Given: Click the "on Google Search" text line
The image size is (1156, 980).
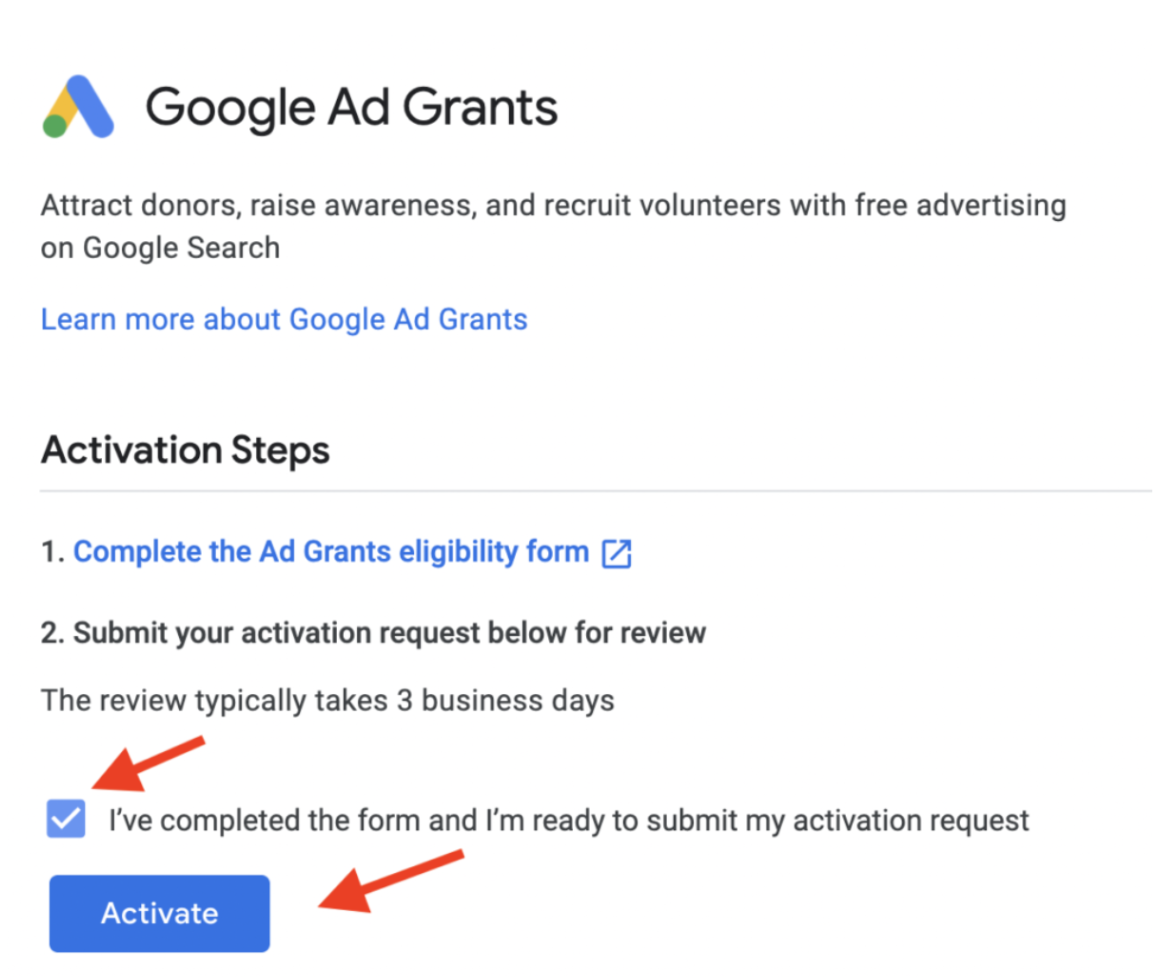Looking at the screenshot, I should pyautogui.click(x=160, y=249).
